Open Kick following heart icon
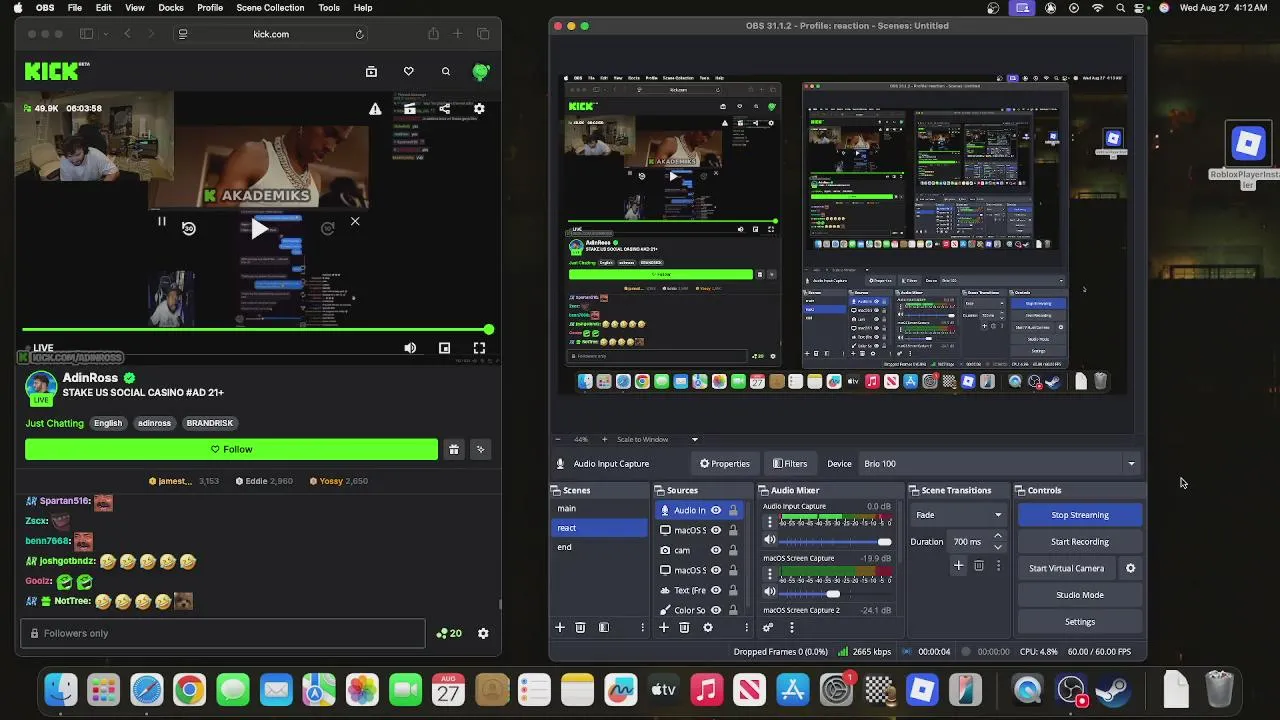This screenshot has width=1280, height=720. [408, 71]
